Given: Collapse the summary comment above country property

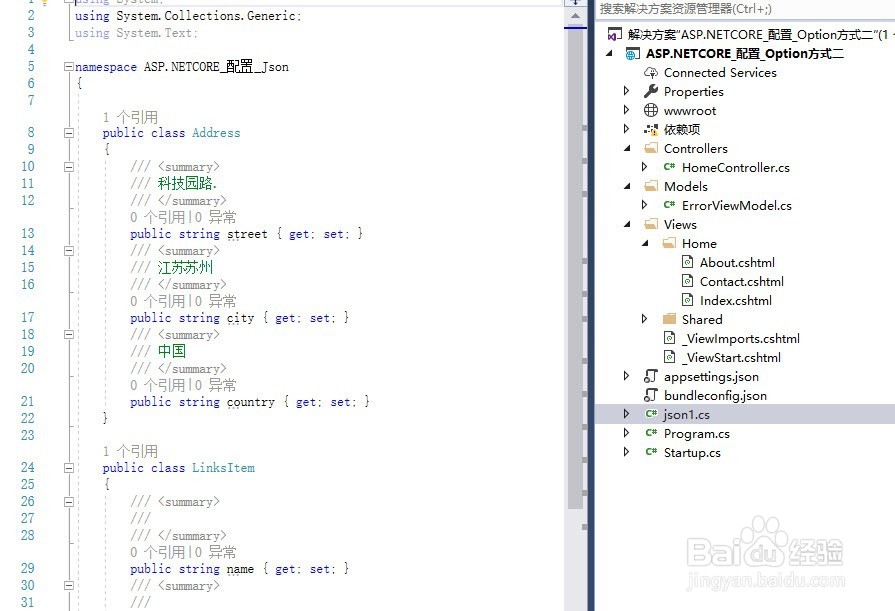Looking at the screenshot, I should click(69, 335).
